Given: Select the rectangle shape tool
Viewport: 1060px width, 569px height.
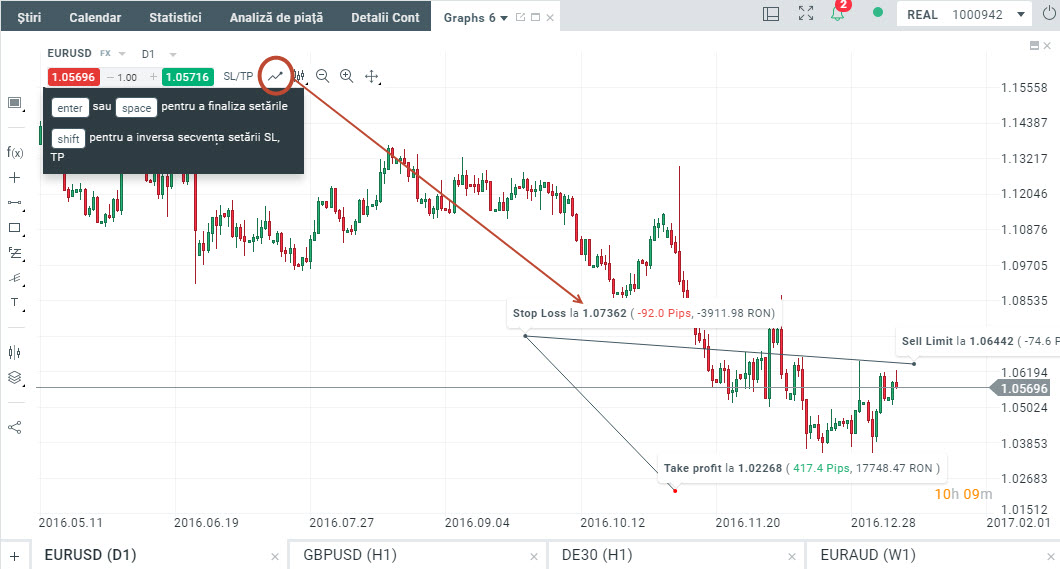Looking at the screenshot, I should [14, 228].
